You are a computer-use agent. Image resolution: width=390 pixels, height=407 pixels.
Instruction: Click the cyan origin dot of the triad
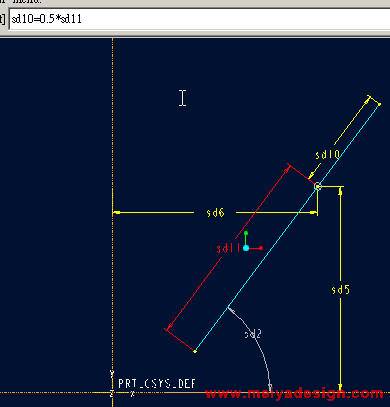pyautogui.click(x=246, y=248)
